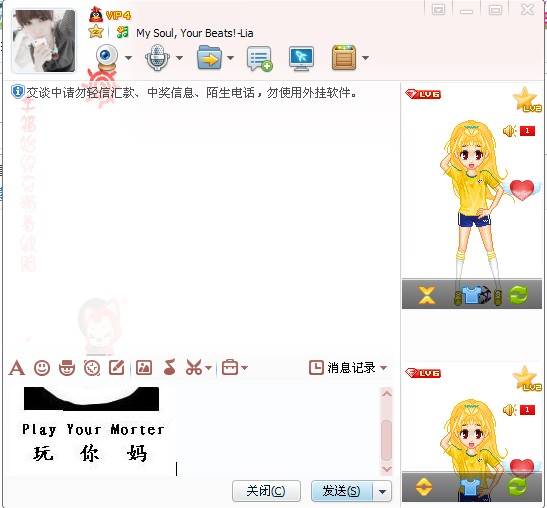
Task: Open the handwriting input pencil icon
Action: point(117,368)
